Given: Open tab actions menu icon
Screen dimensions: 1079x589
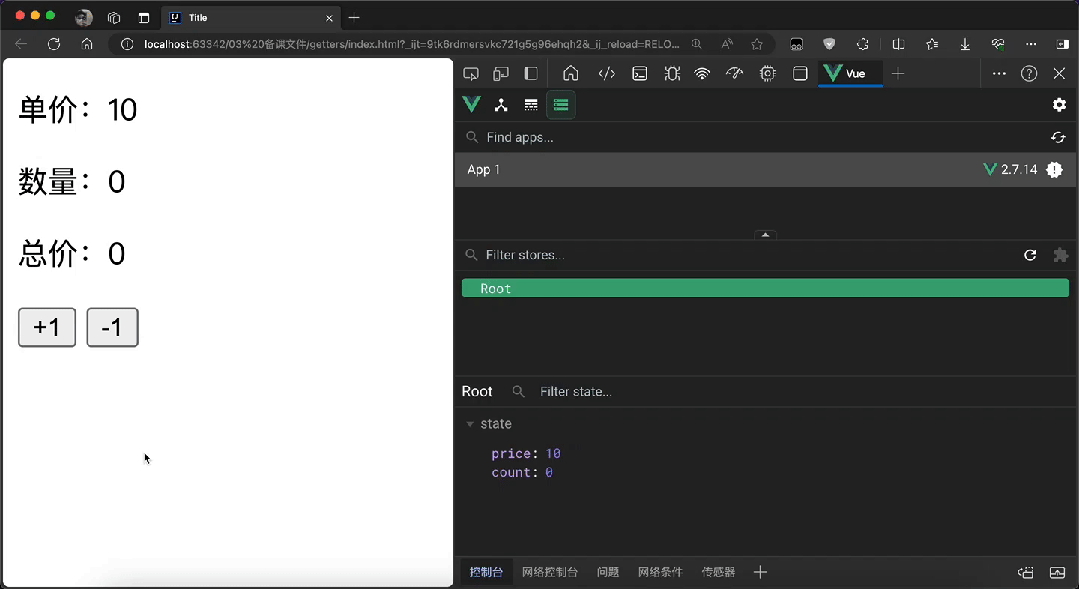Looking at the screenshot, I should [144, 18].
